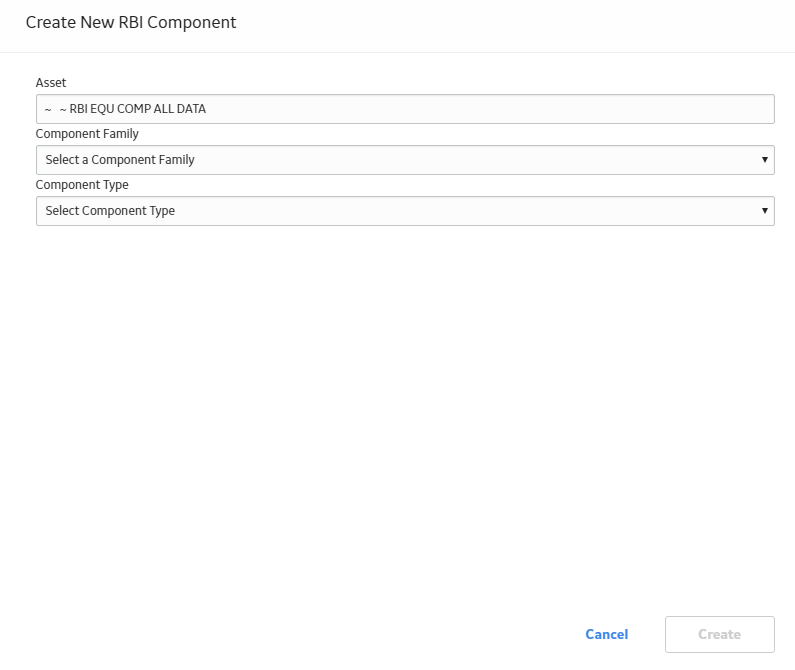The height and width of the screenshot is (670, 795).
Task: Click the 'Select Component Type' placeholder text
Action: click(110, 211)
